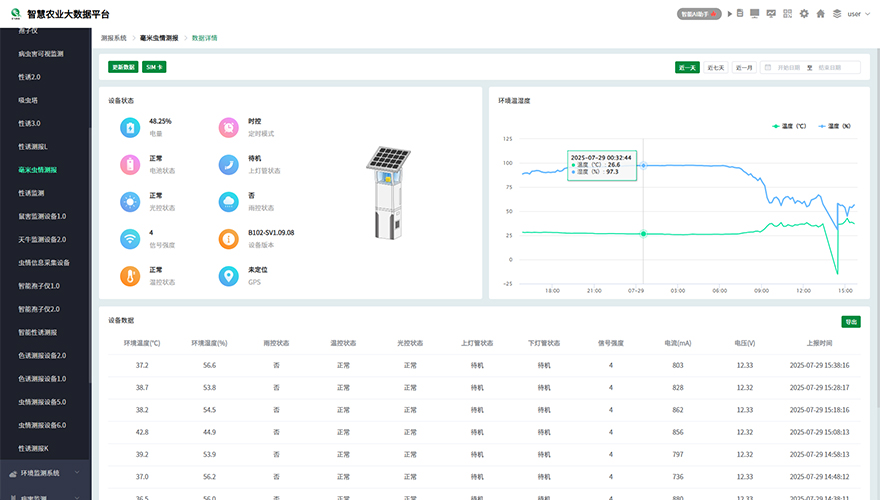Select 智能性诱测报 from the sidebar
Image resolution: width=880 pixels, height=500 pixels.
coord(38,332)
